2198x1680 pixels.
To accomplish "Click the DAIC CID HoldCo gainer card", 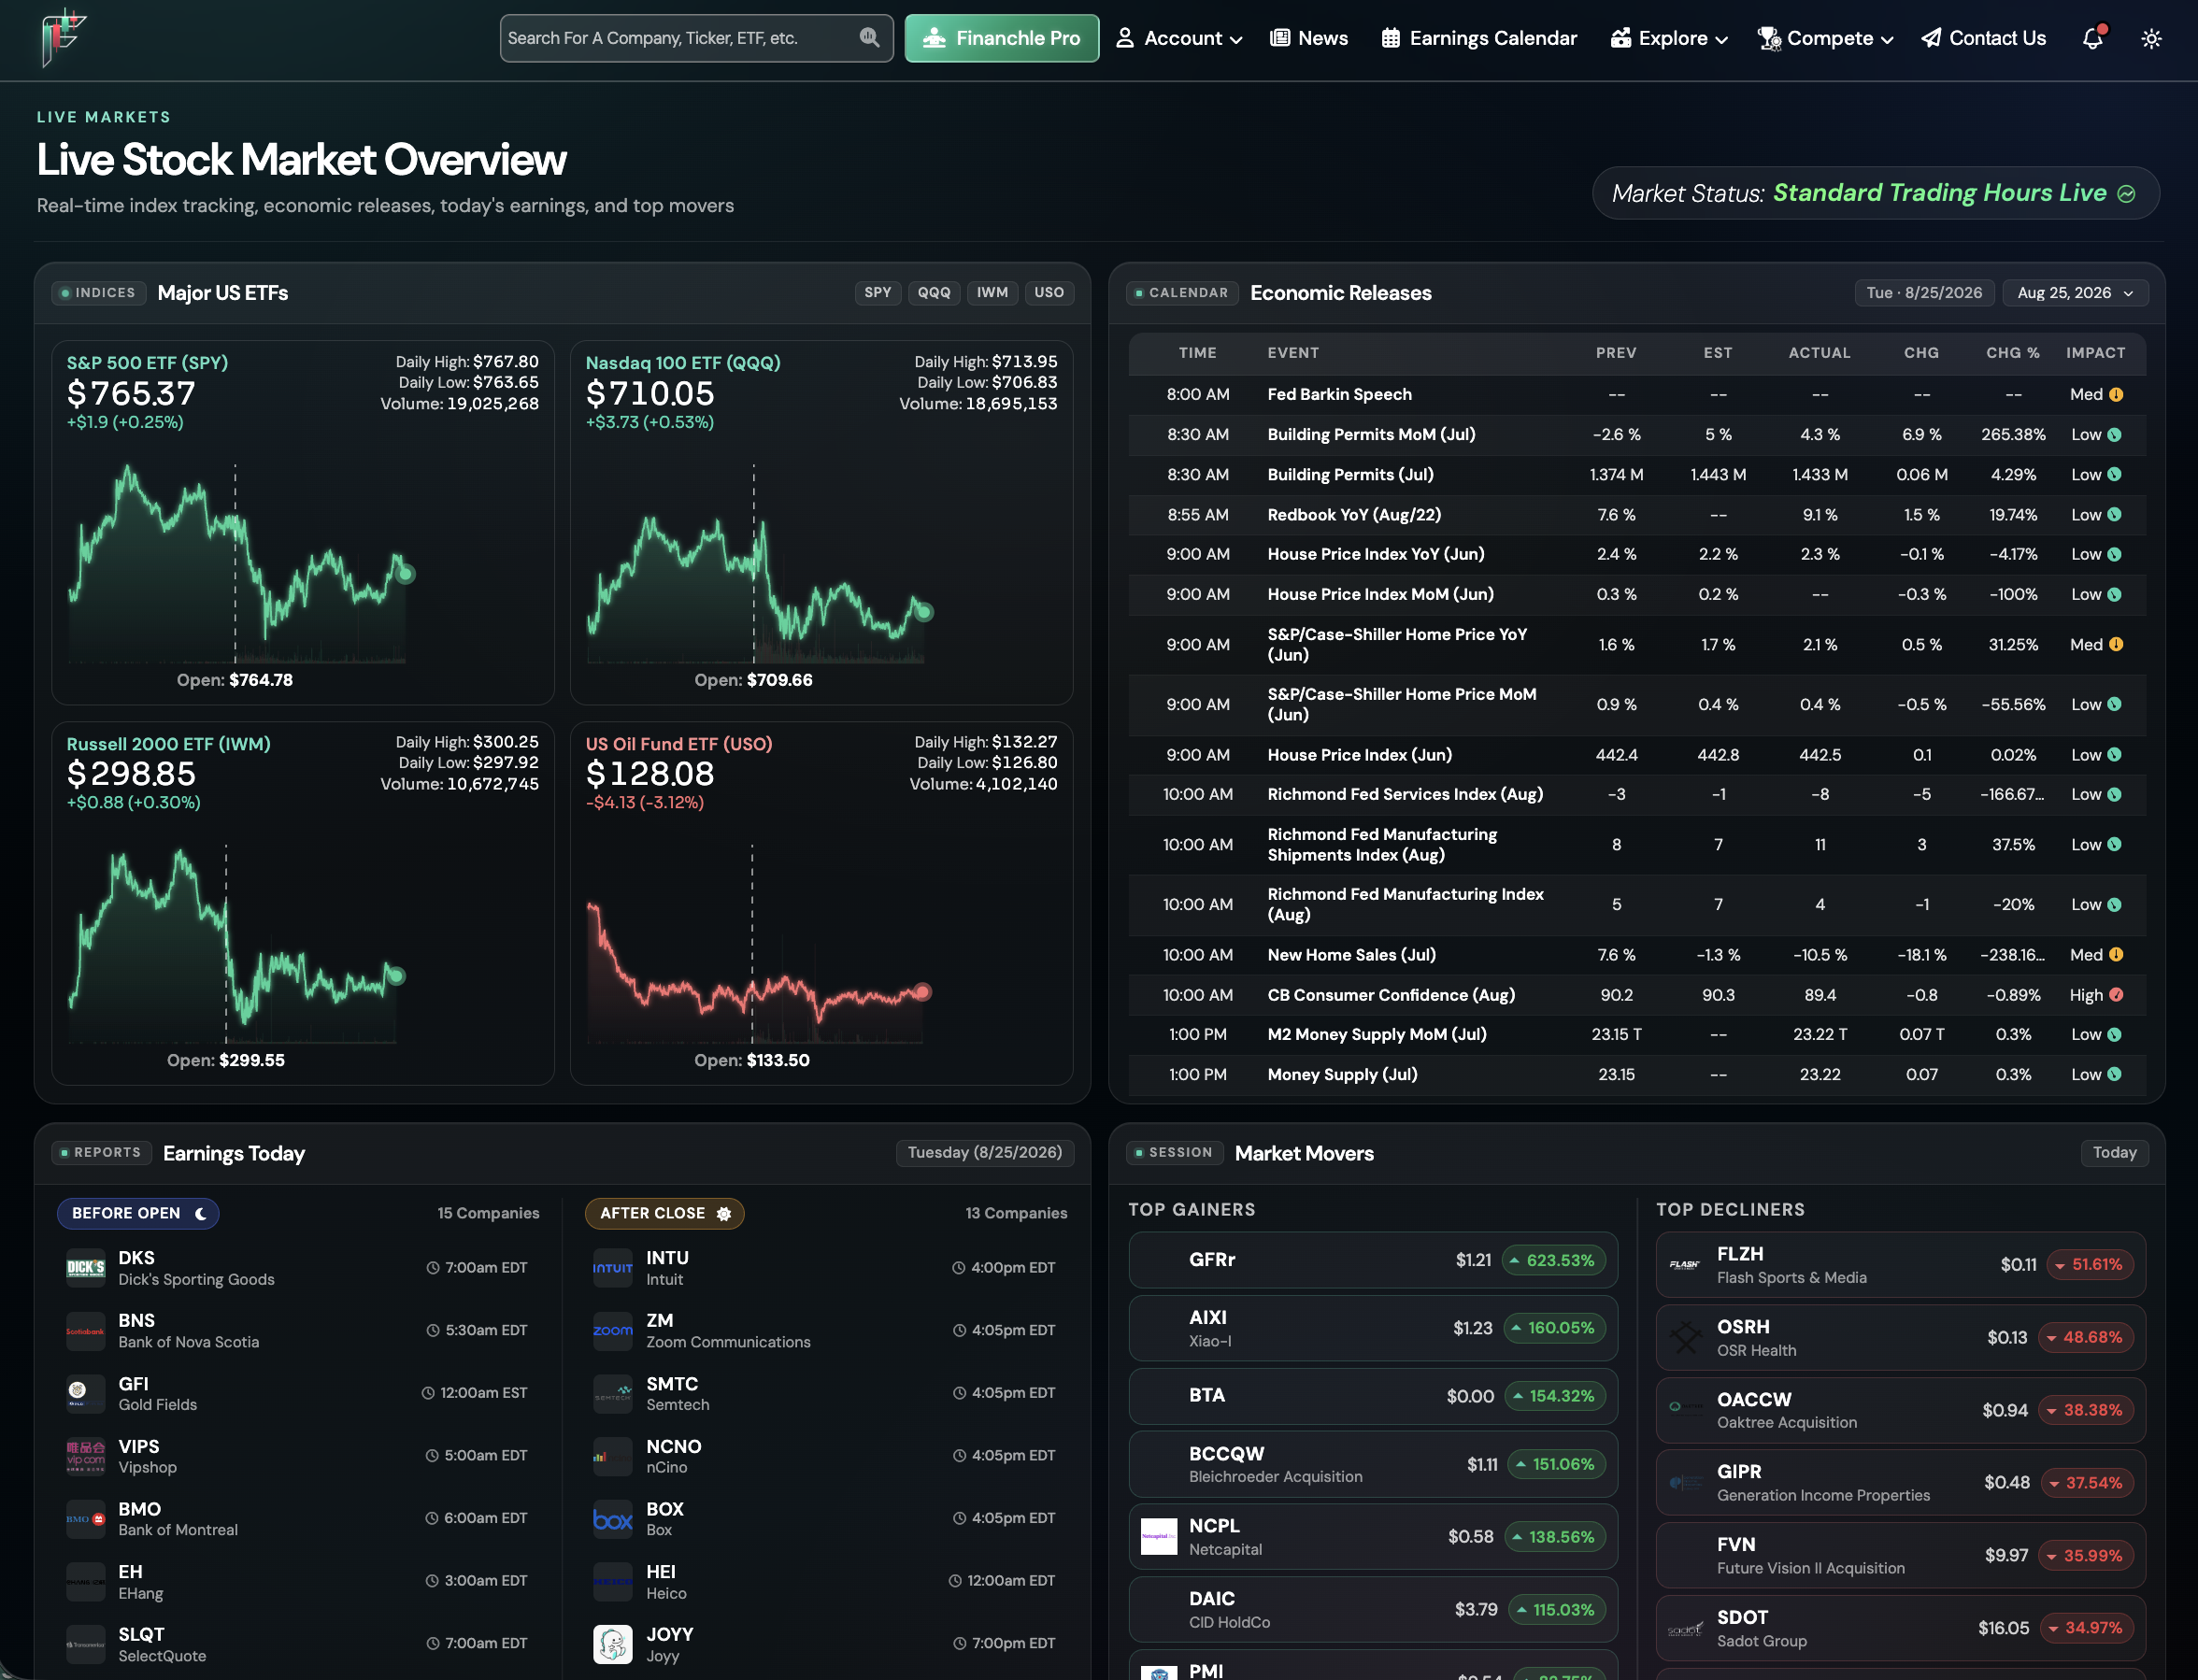I will point(1373,1610).
